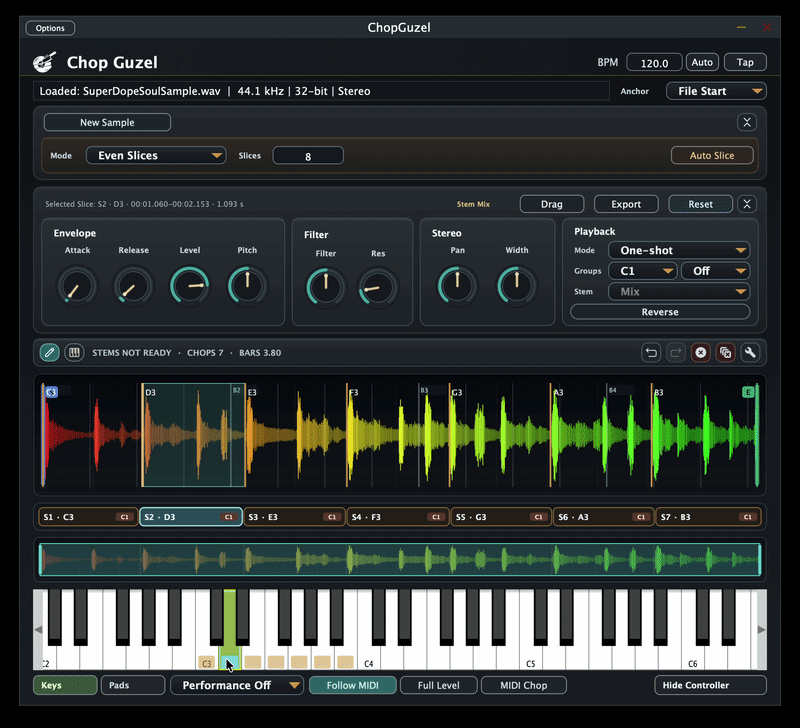Open the grid chop view
Viewport: 800px width, 728px height.
click(x=74, y=352)
